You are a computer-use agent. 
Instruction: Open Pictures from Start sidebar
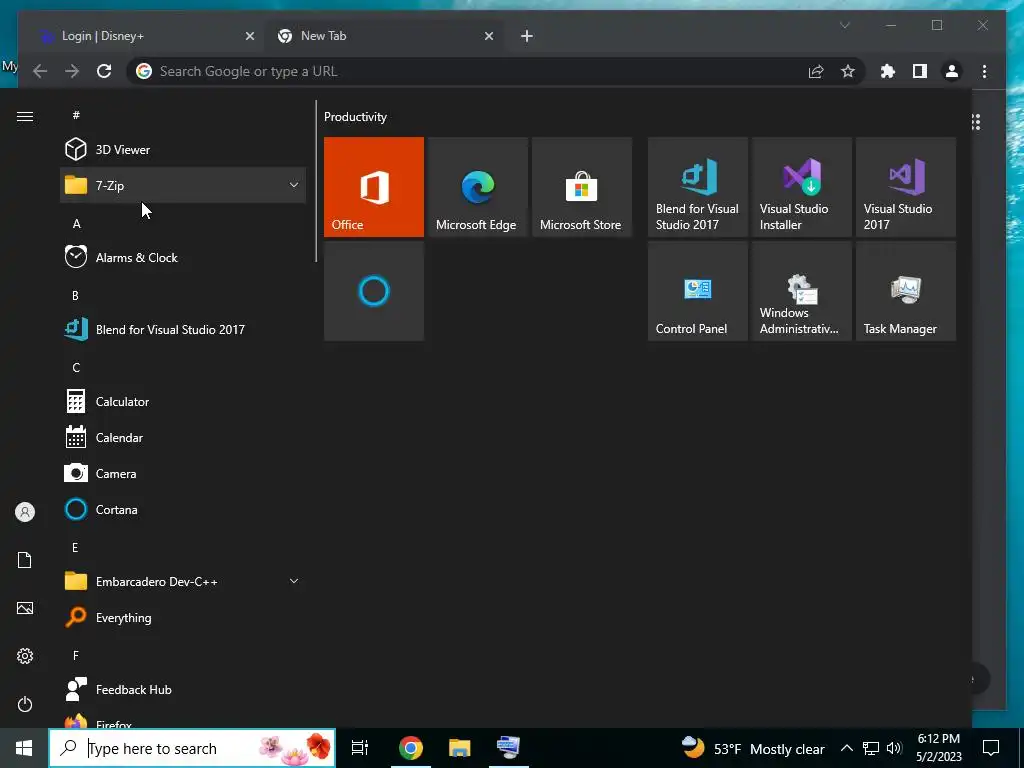coord(25,608)
